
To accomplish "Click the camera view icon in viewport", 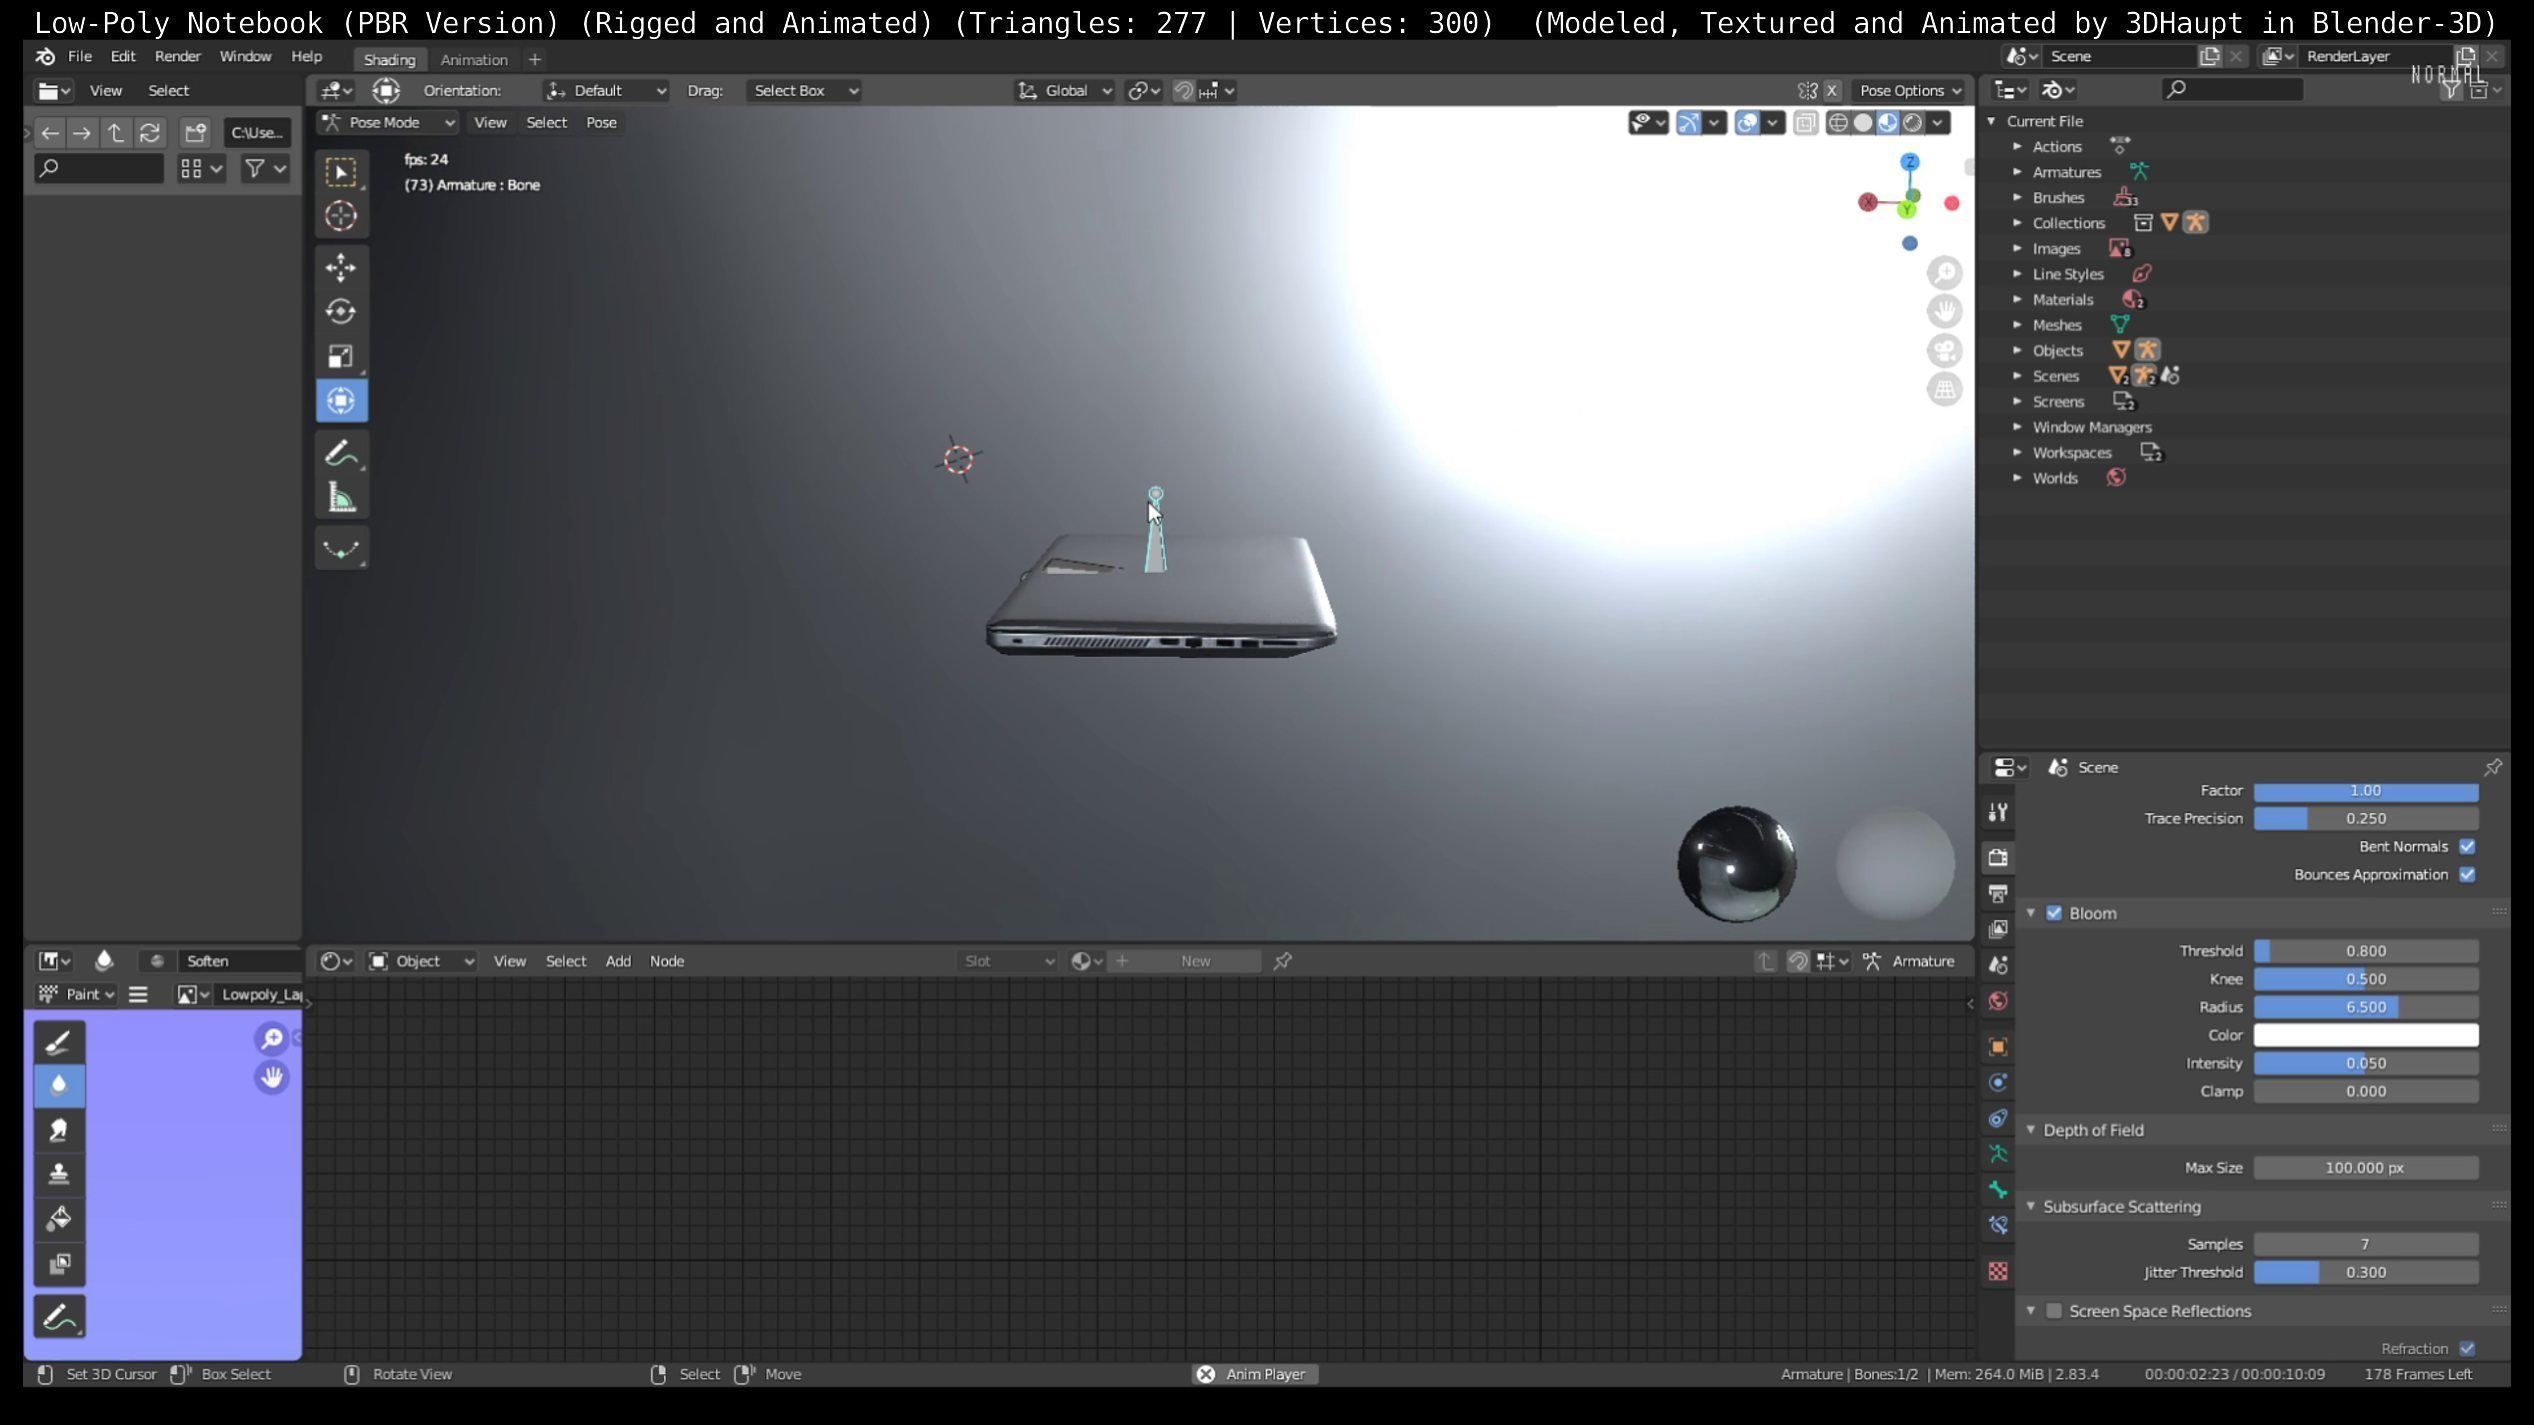I will 1944,351.
